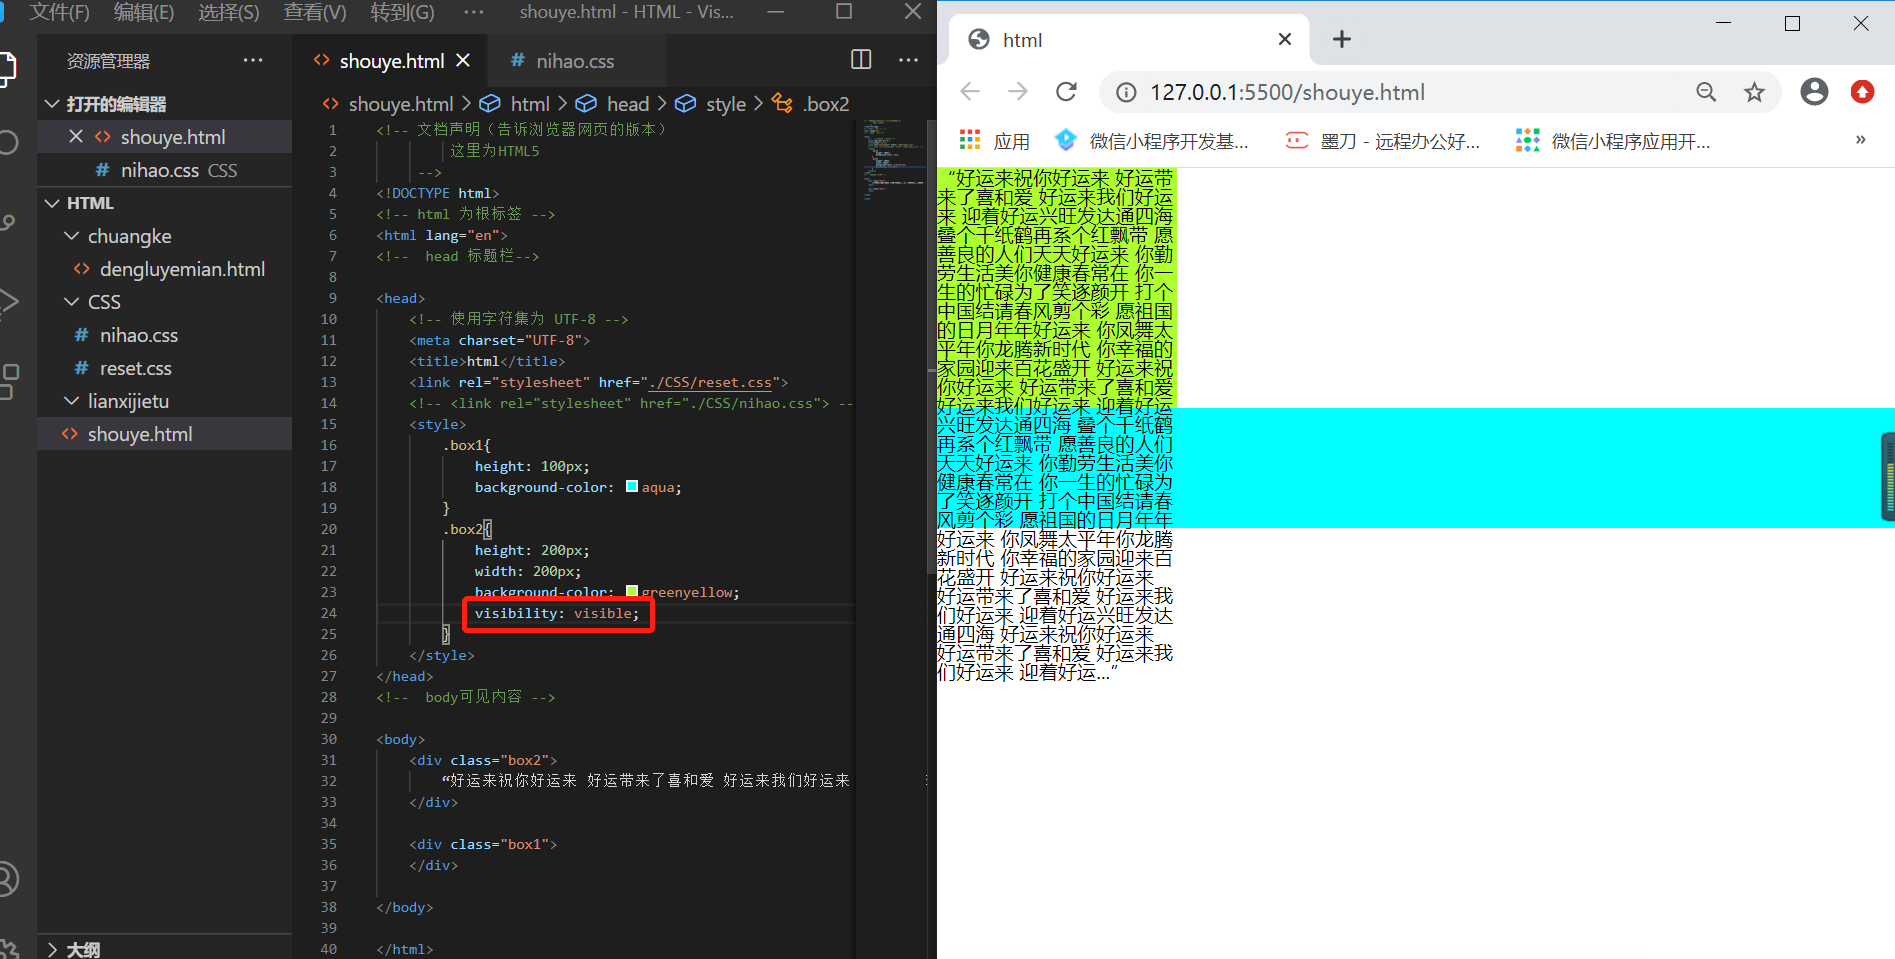This screenshot has height=959, width=1895.
Task: Close the shouye.html editor tab
Action: pyautogui.click(x=463, y=61)
